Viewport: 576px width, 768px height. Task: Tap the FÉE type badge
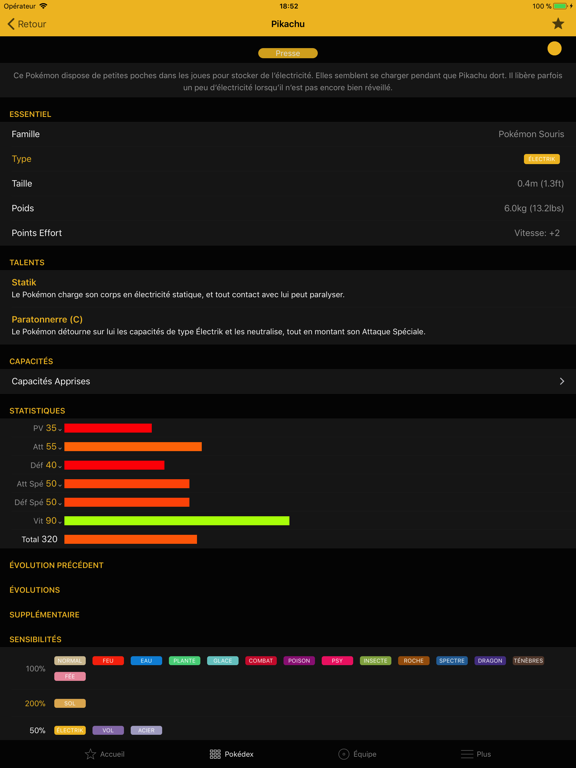point(70,676)
